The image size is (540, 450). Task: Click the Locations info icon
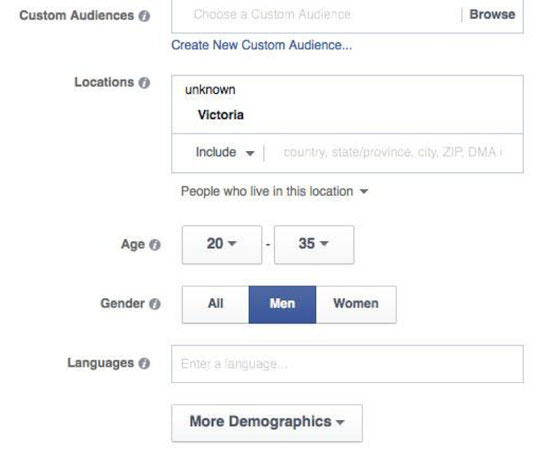pyautogui.click(x=144, y=83)
